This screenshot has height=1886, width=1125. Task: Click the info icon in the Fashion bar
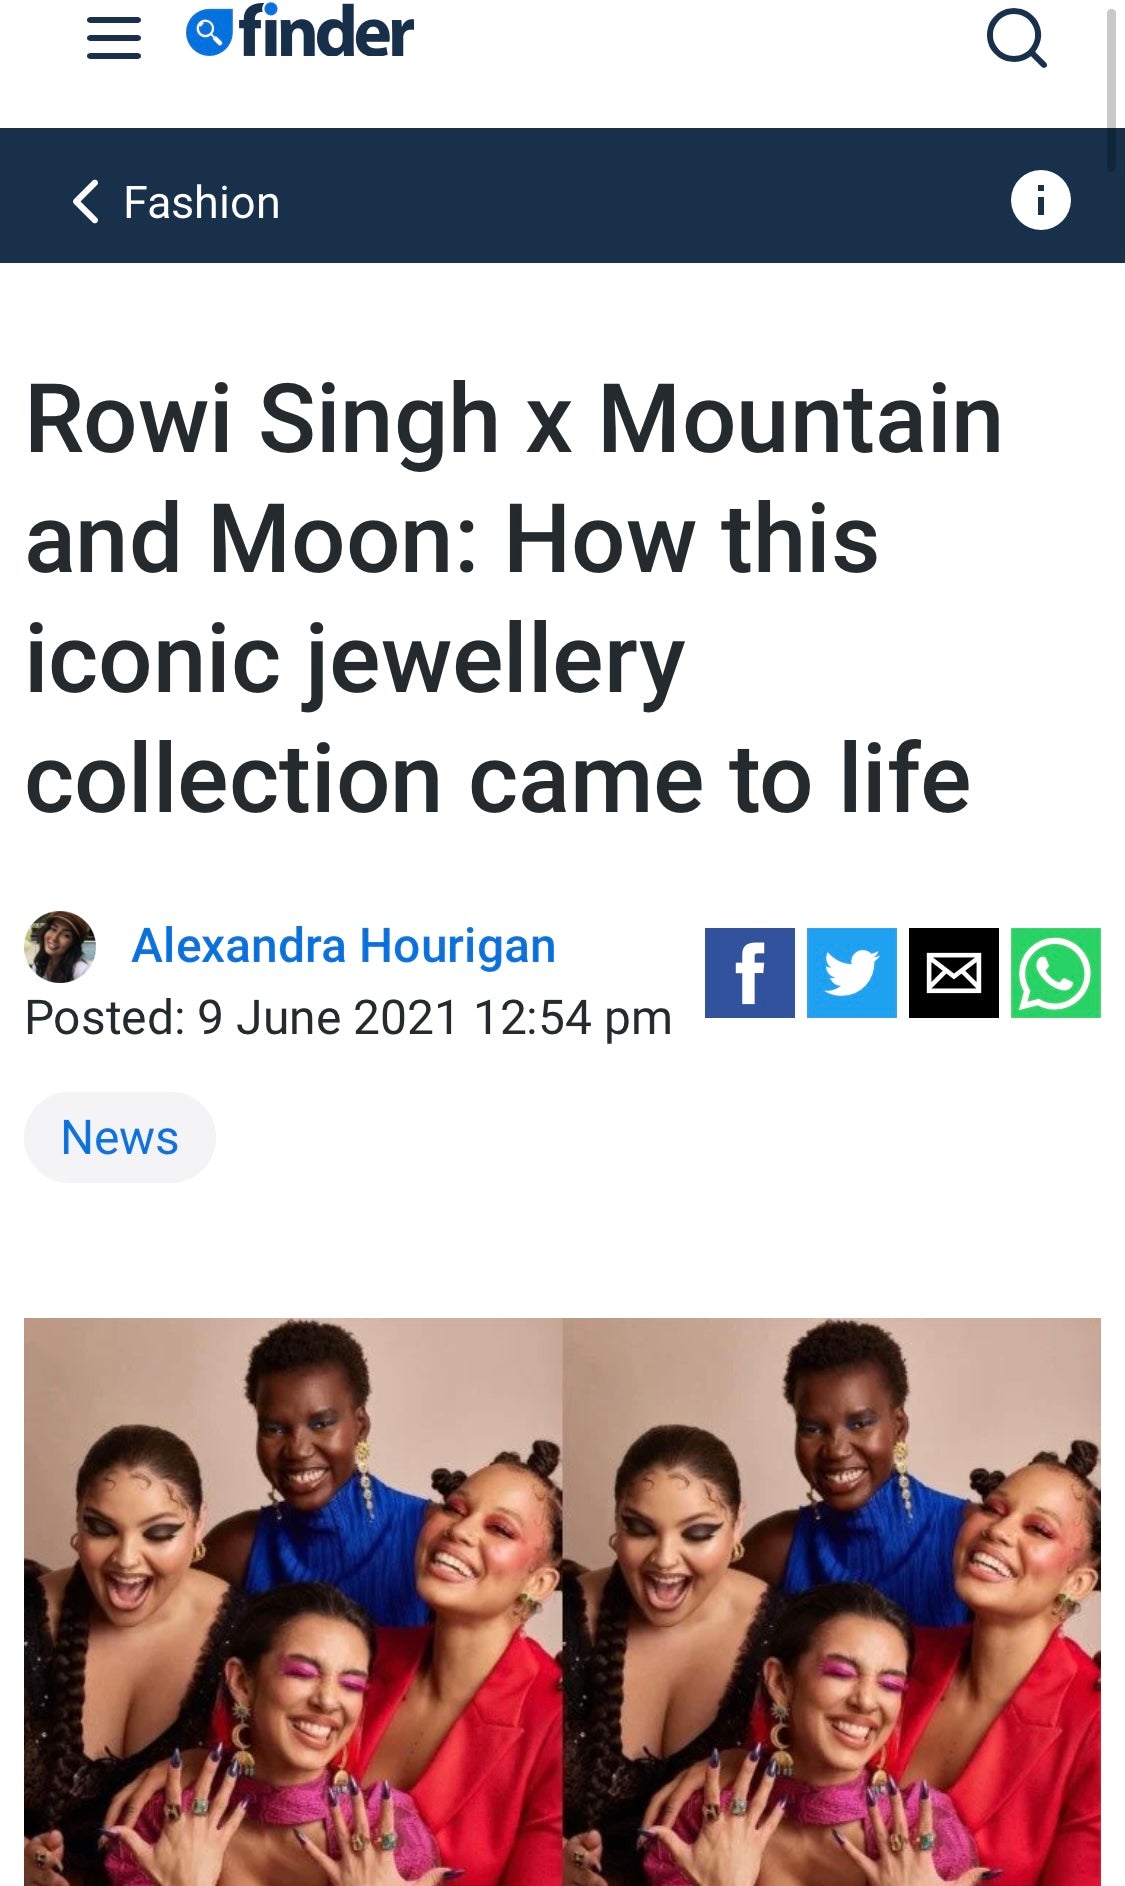1040,200
